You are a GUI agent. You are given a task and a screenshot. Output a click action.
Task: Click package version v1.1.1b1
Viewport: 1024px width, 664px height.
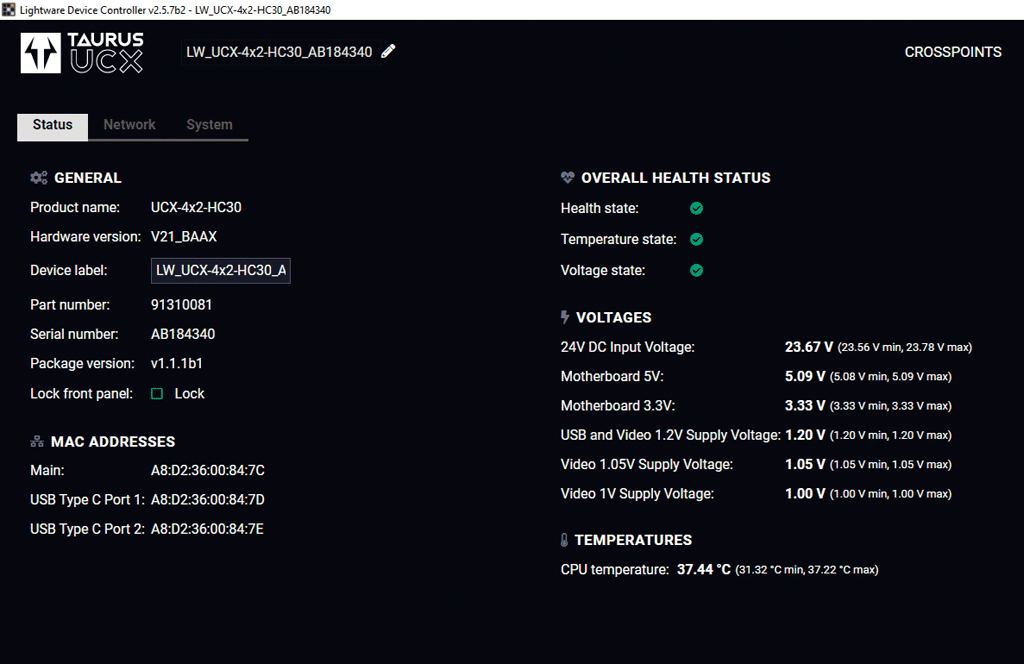[176, 364]
